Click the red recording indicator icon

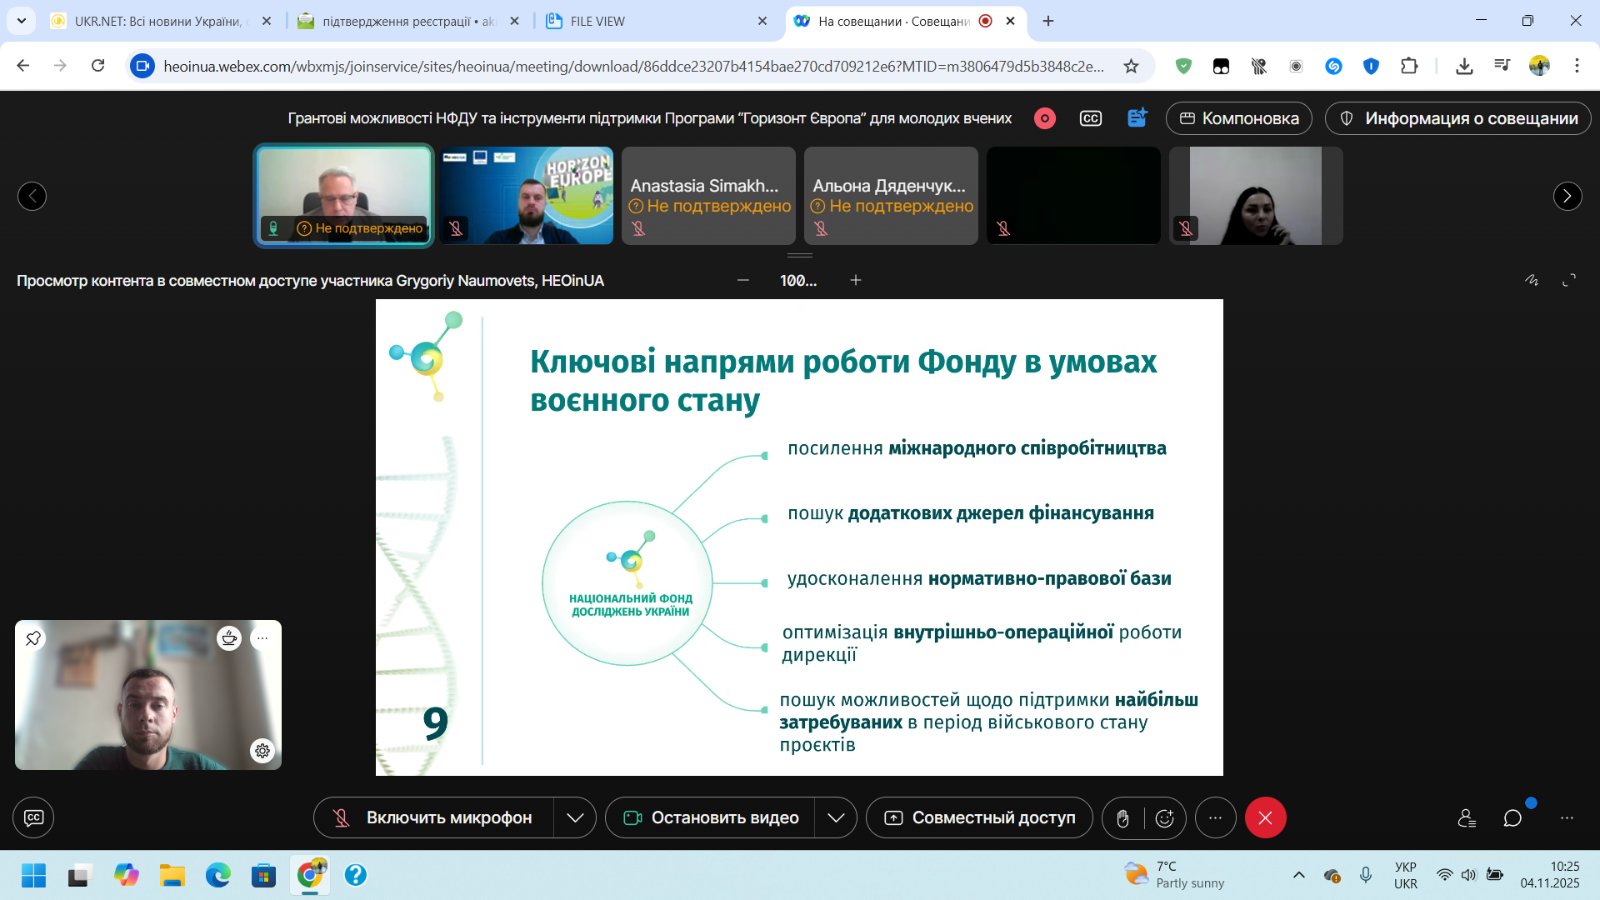click(1045, 118)
